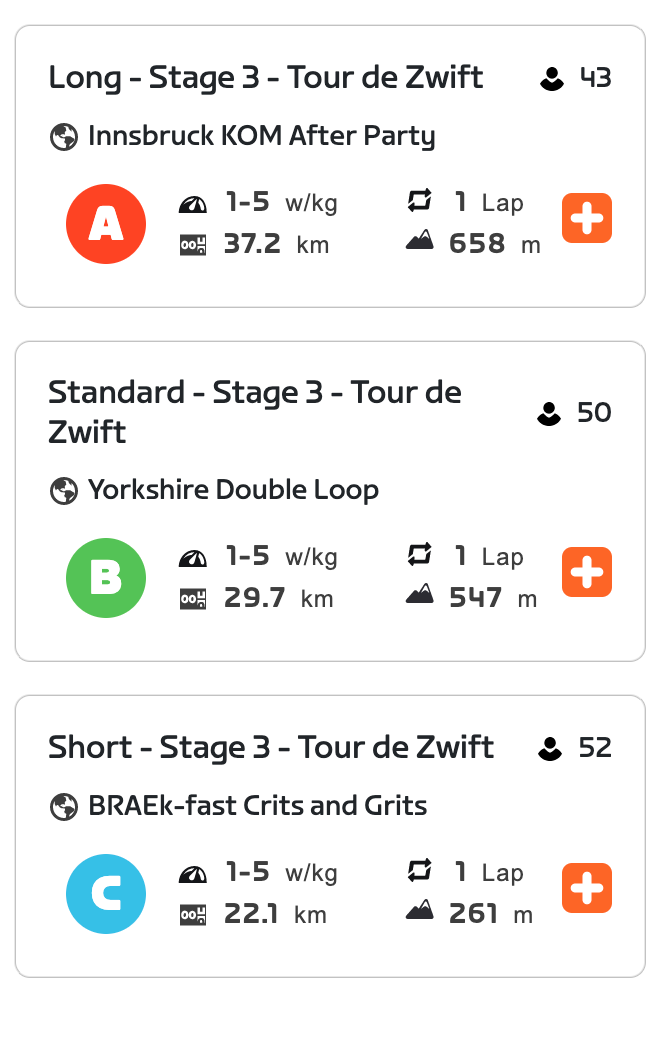Open Short - Stage 3 - Tour de Zwift title

(271, 747)
